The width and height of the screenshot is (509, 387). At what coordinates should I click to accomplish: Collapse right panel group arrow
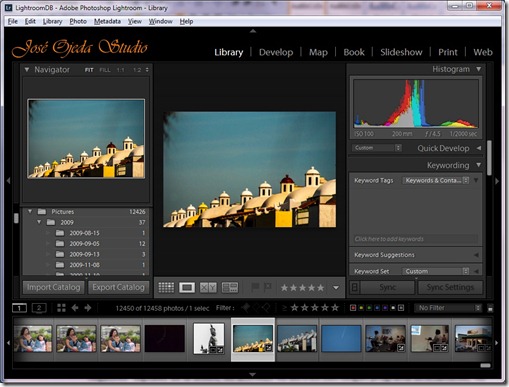(497, 181)
